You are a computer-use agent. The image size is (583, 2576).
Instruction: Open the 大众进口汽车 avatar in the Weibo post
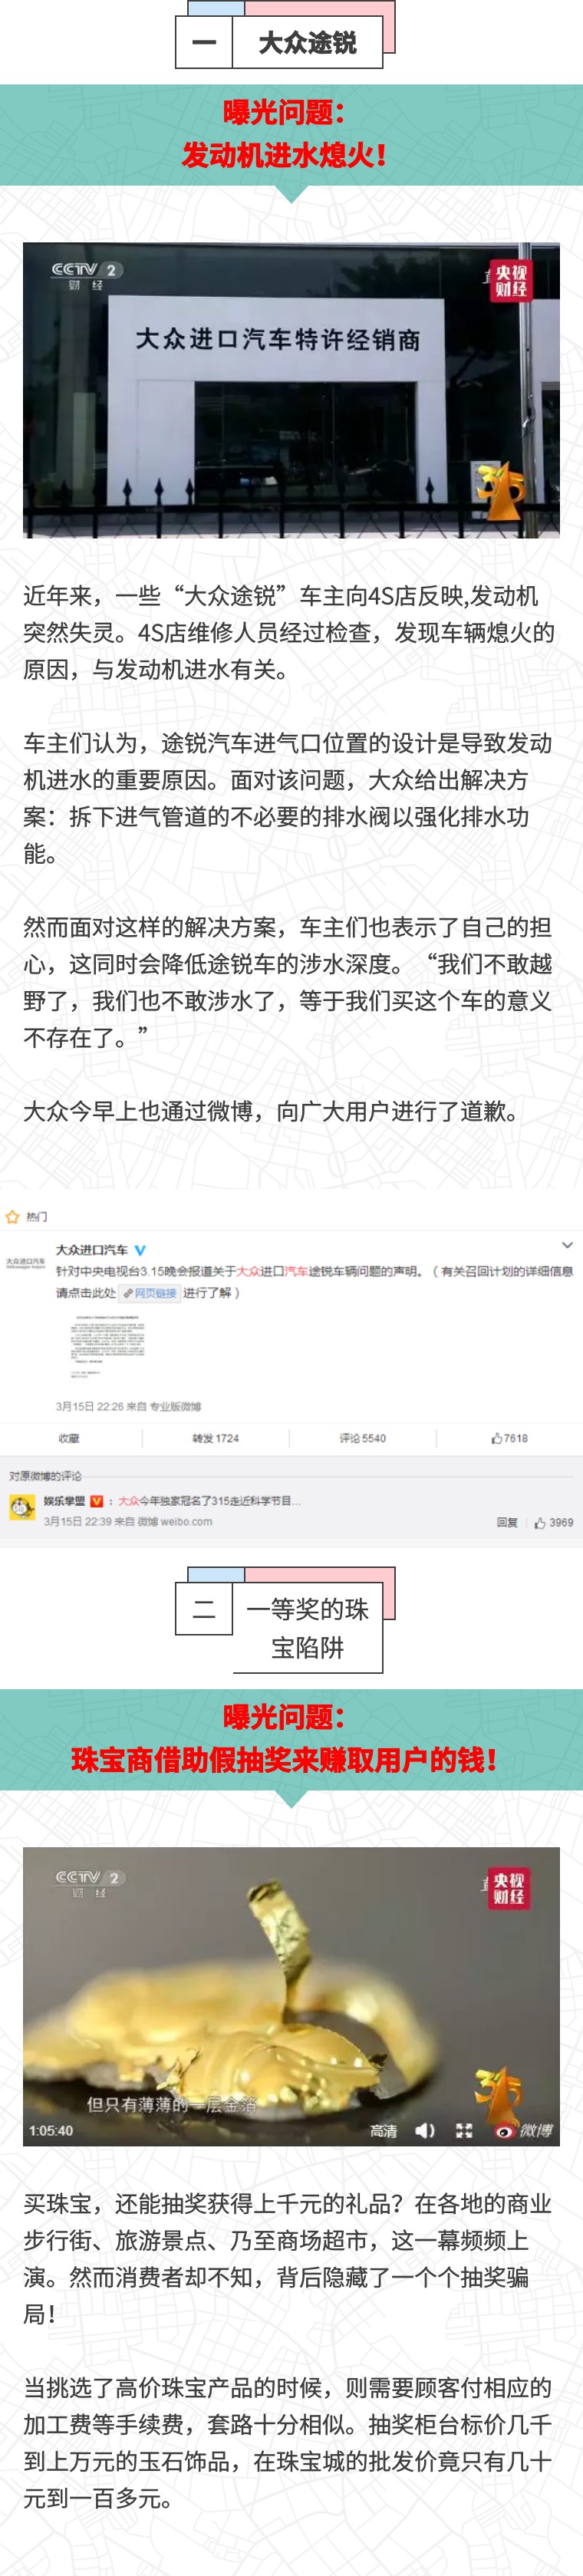[x=25, y=1263]
